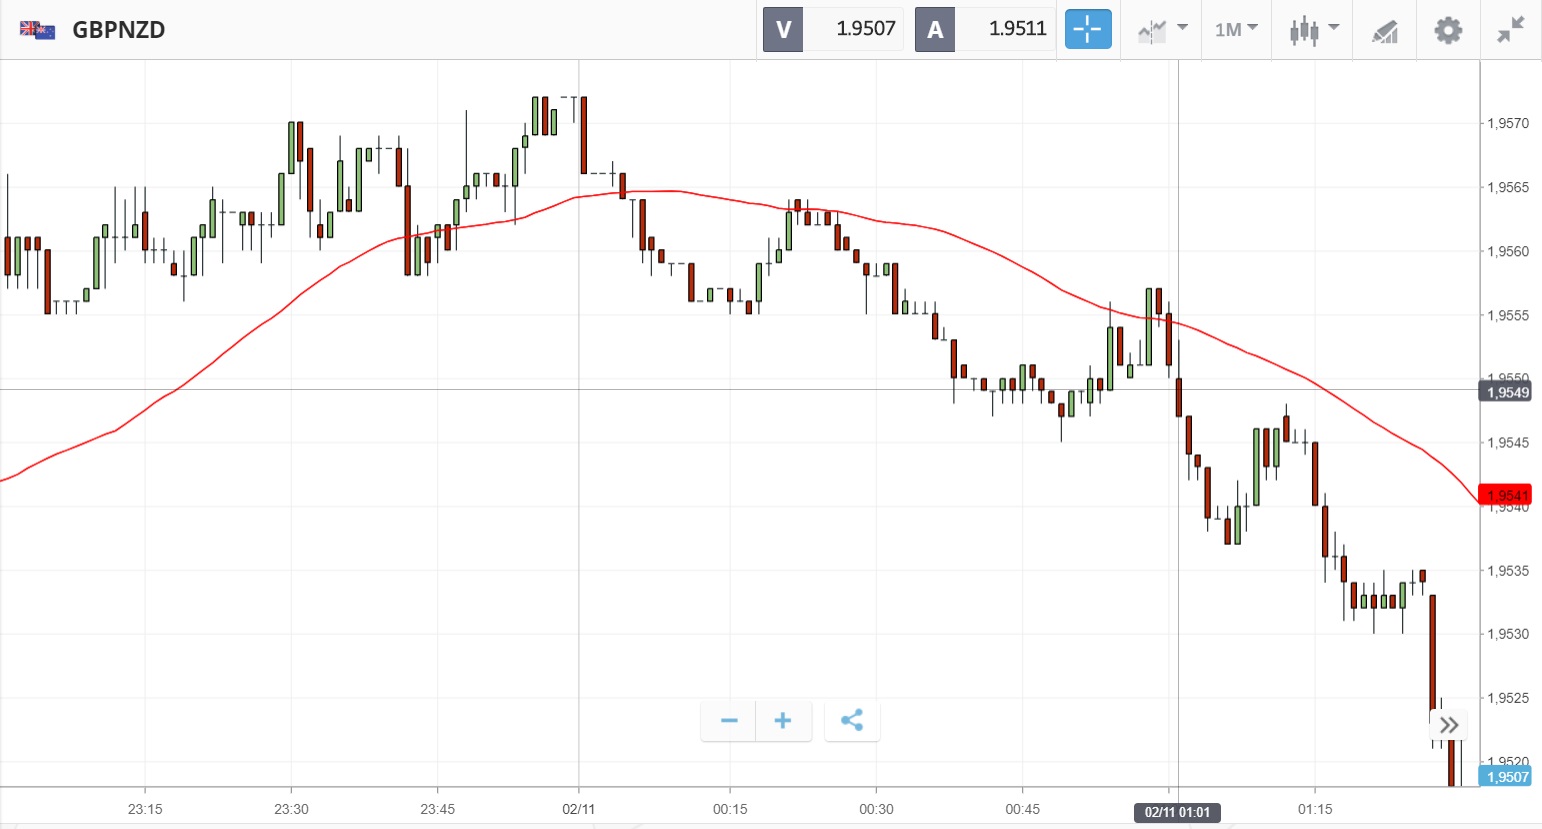This screenshot has height=829, width=1542.
Task: Click the A buy button
Action: [x=935, y=29]
